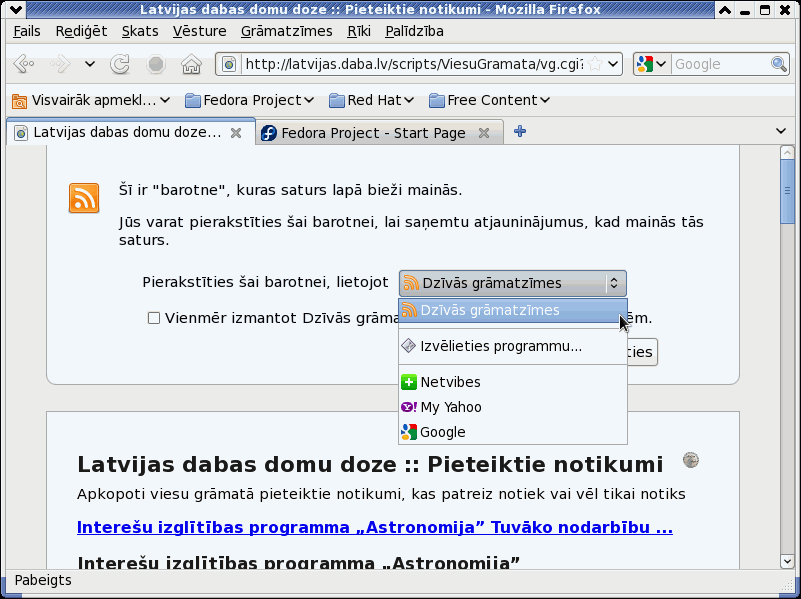Click the orange RSS feed icon
Viewport: 801px width, 599px height.
click(84, 198)
